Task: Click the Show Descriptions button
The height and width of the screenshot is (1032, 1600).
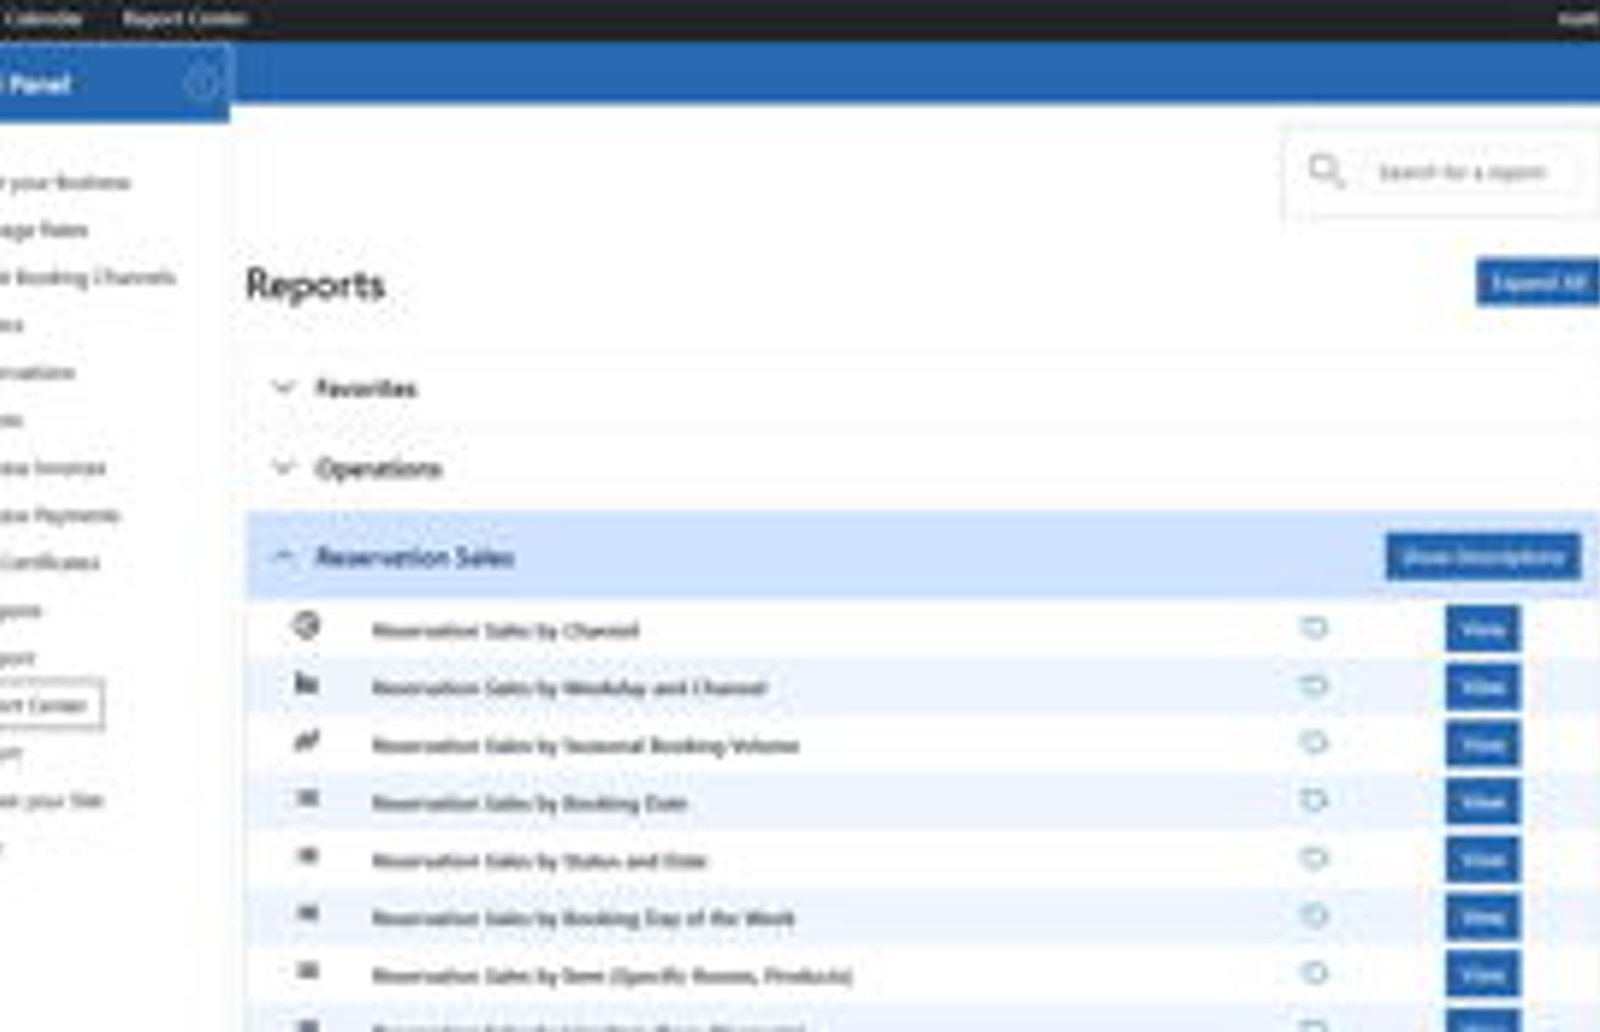Action: [1483, 556]
